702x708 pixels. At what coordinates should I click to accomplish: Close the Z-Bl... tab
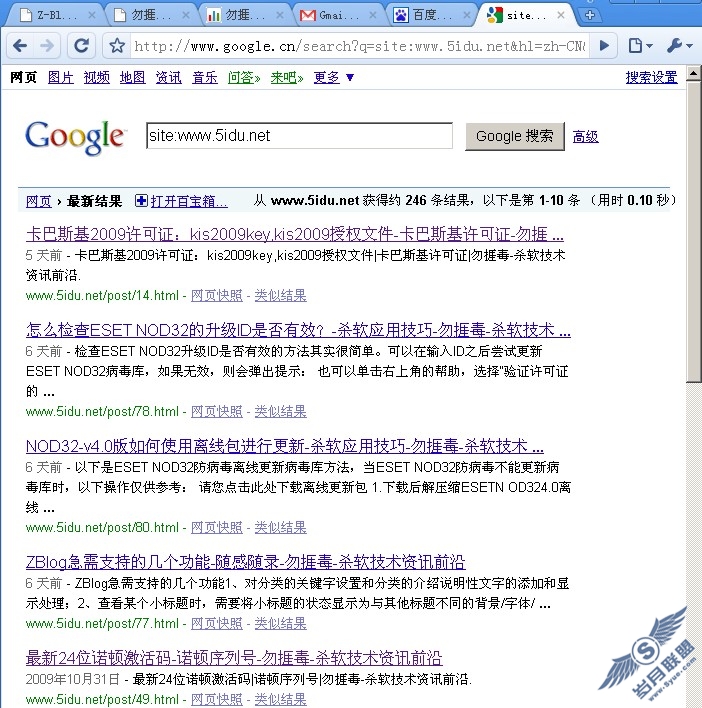[x=92, y=15]
